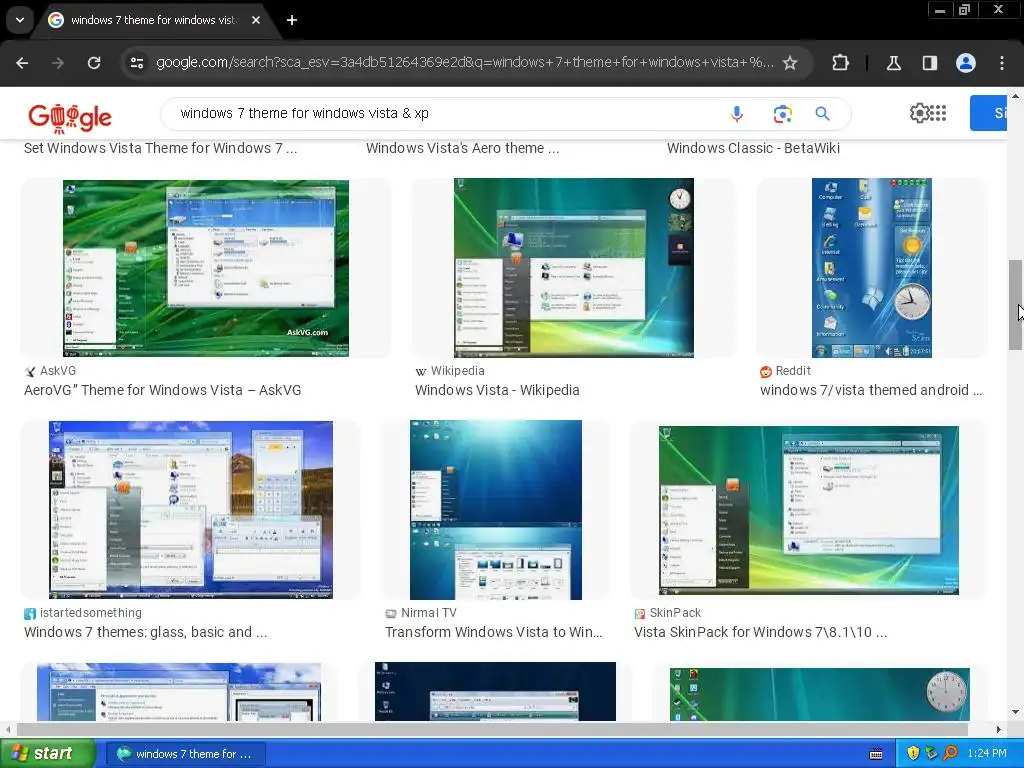Open 'AeroVG" Theme for Windows Vista – AskVG' title
The image size is (1024, 768).
coord(163,391)
